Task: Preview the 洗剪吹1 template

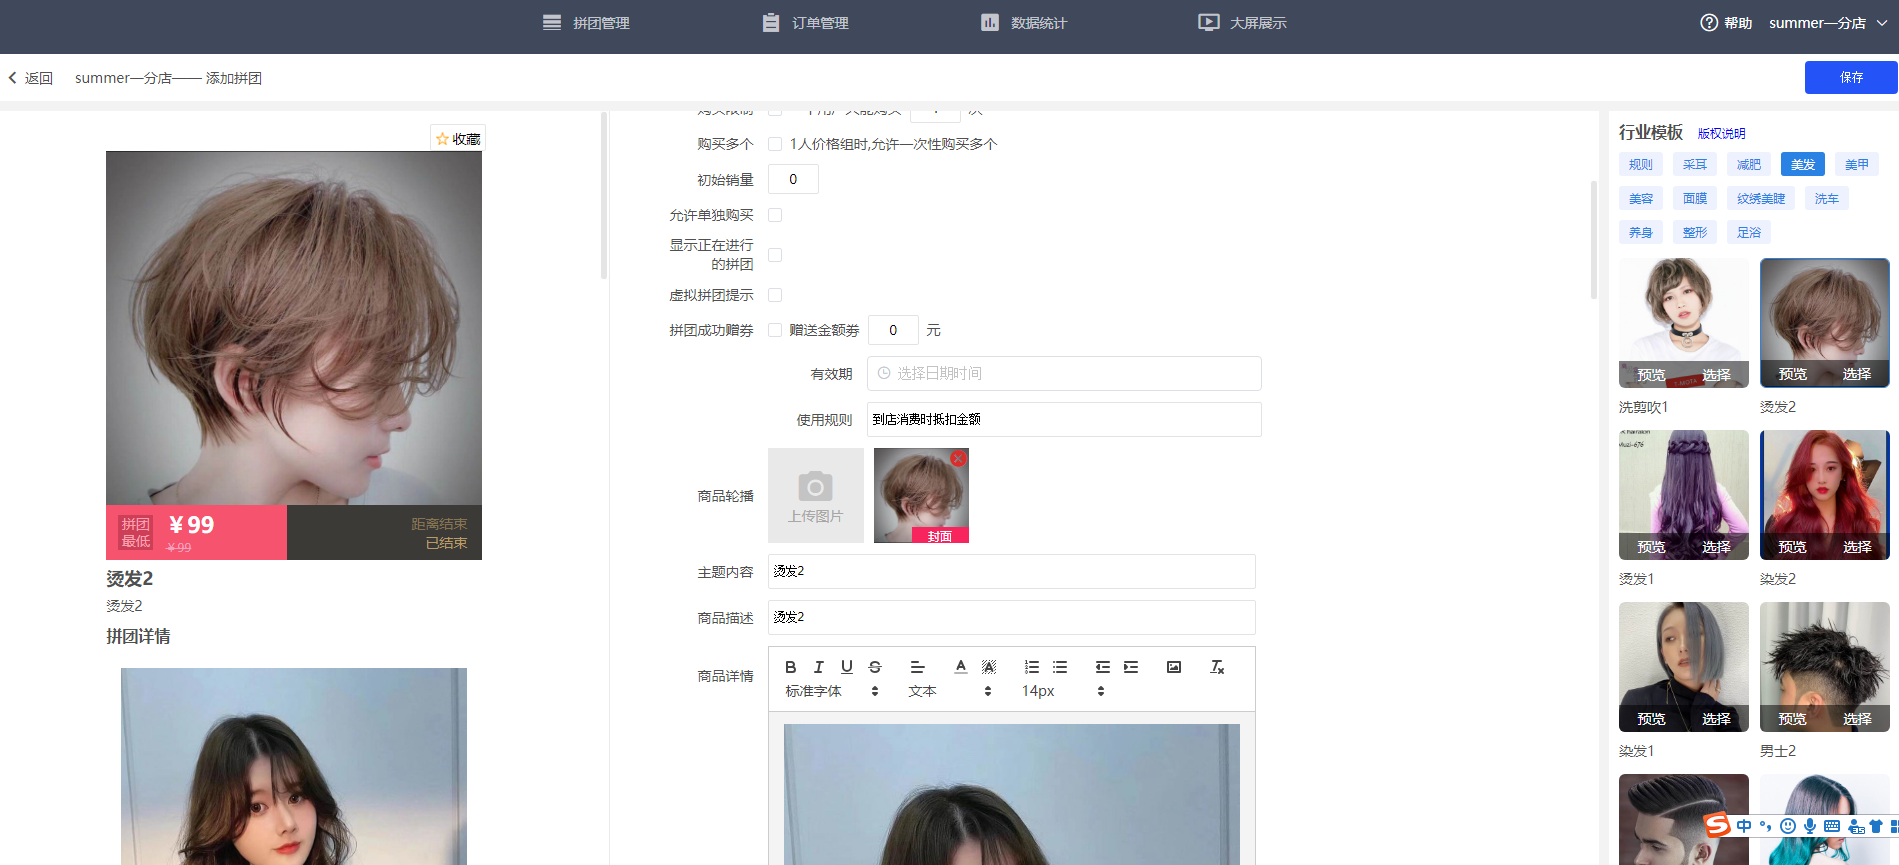Action: point(1651,375)
